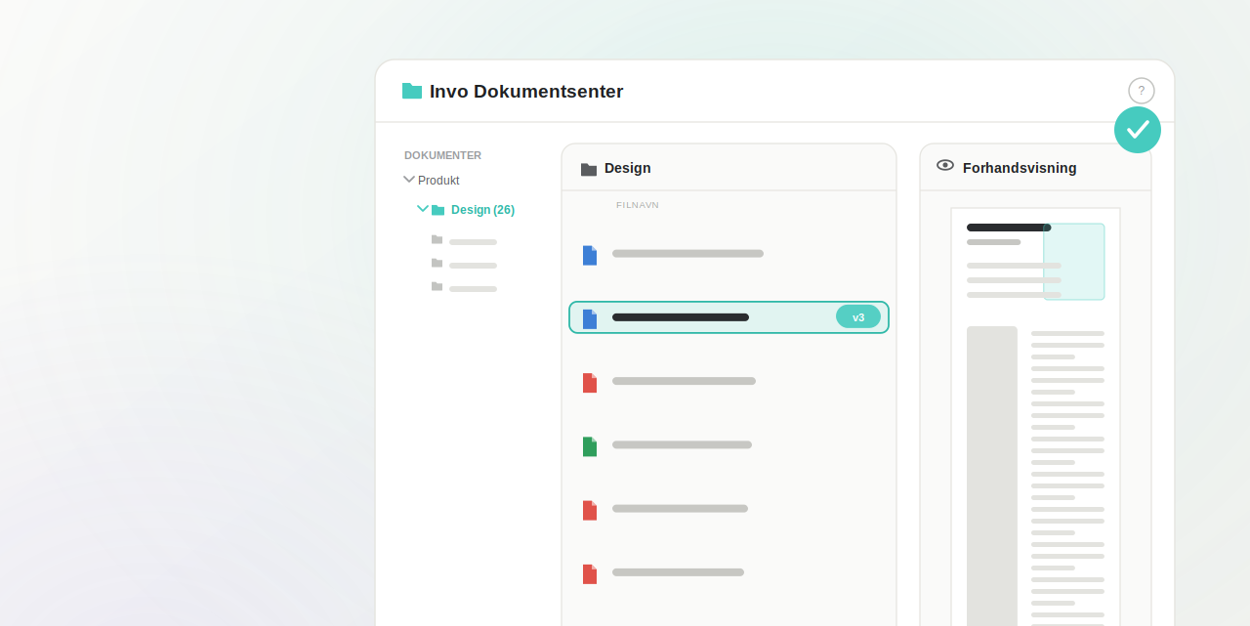Select the second red file icon
The width and height of the screenshot is (1250, 626).
tap(590, 510)
